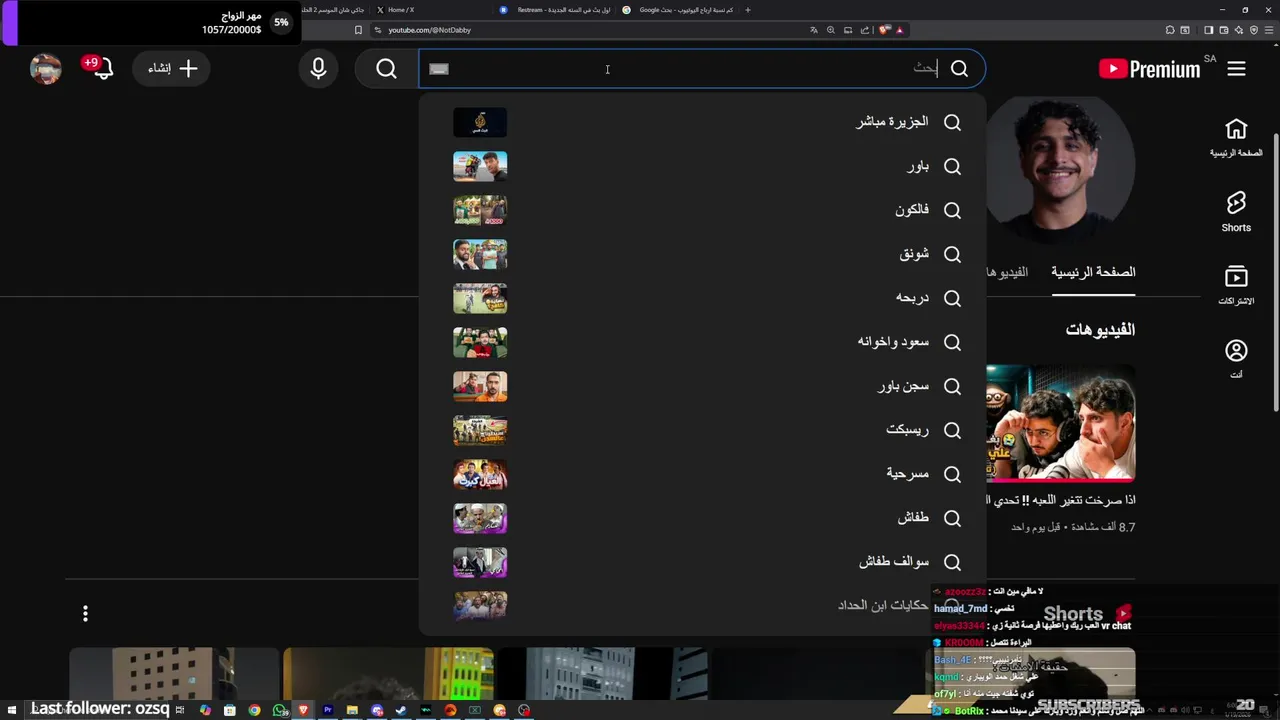
Task: Click the channel profile picture
Action: [x=1061, y=172]
